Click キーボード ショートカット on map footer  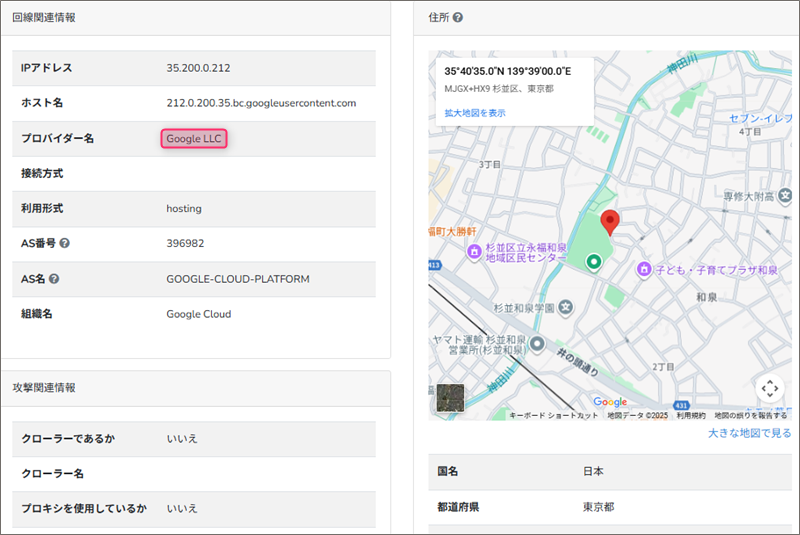pyautogui.click(x=553, y=415)
